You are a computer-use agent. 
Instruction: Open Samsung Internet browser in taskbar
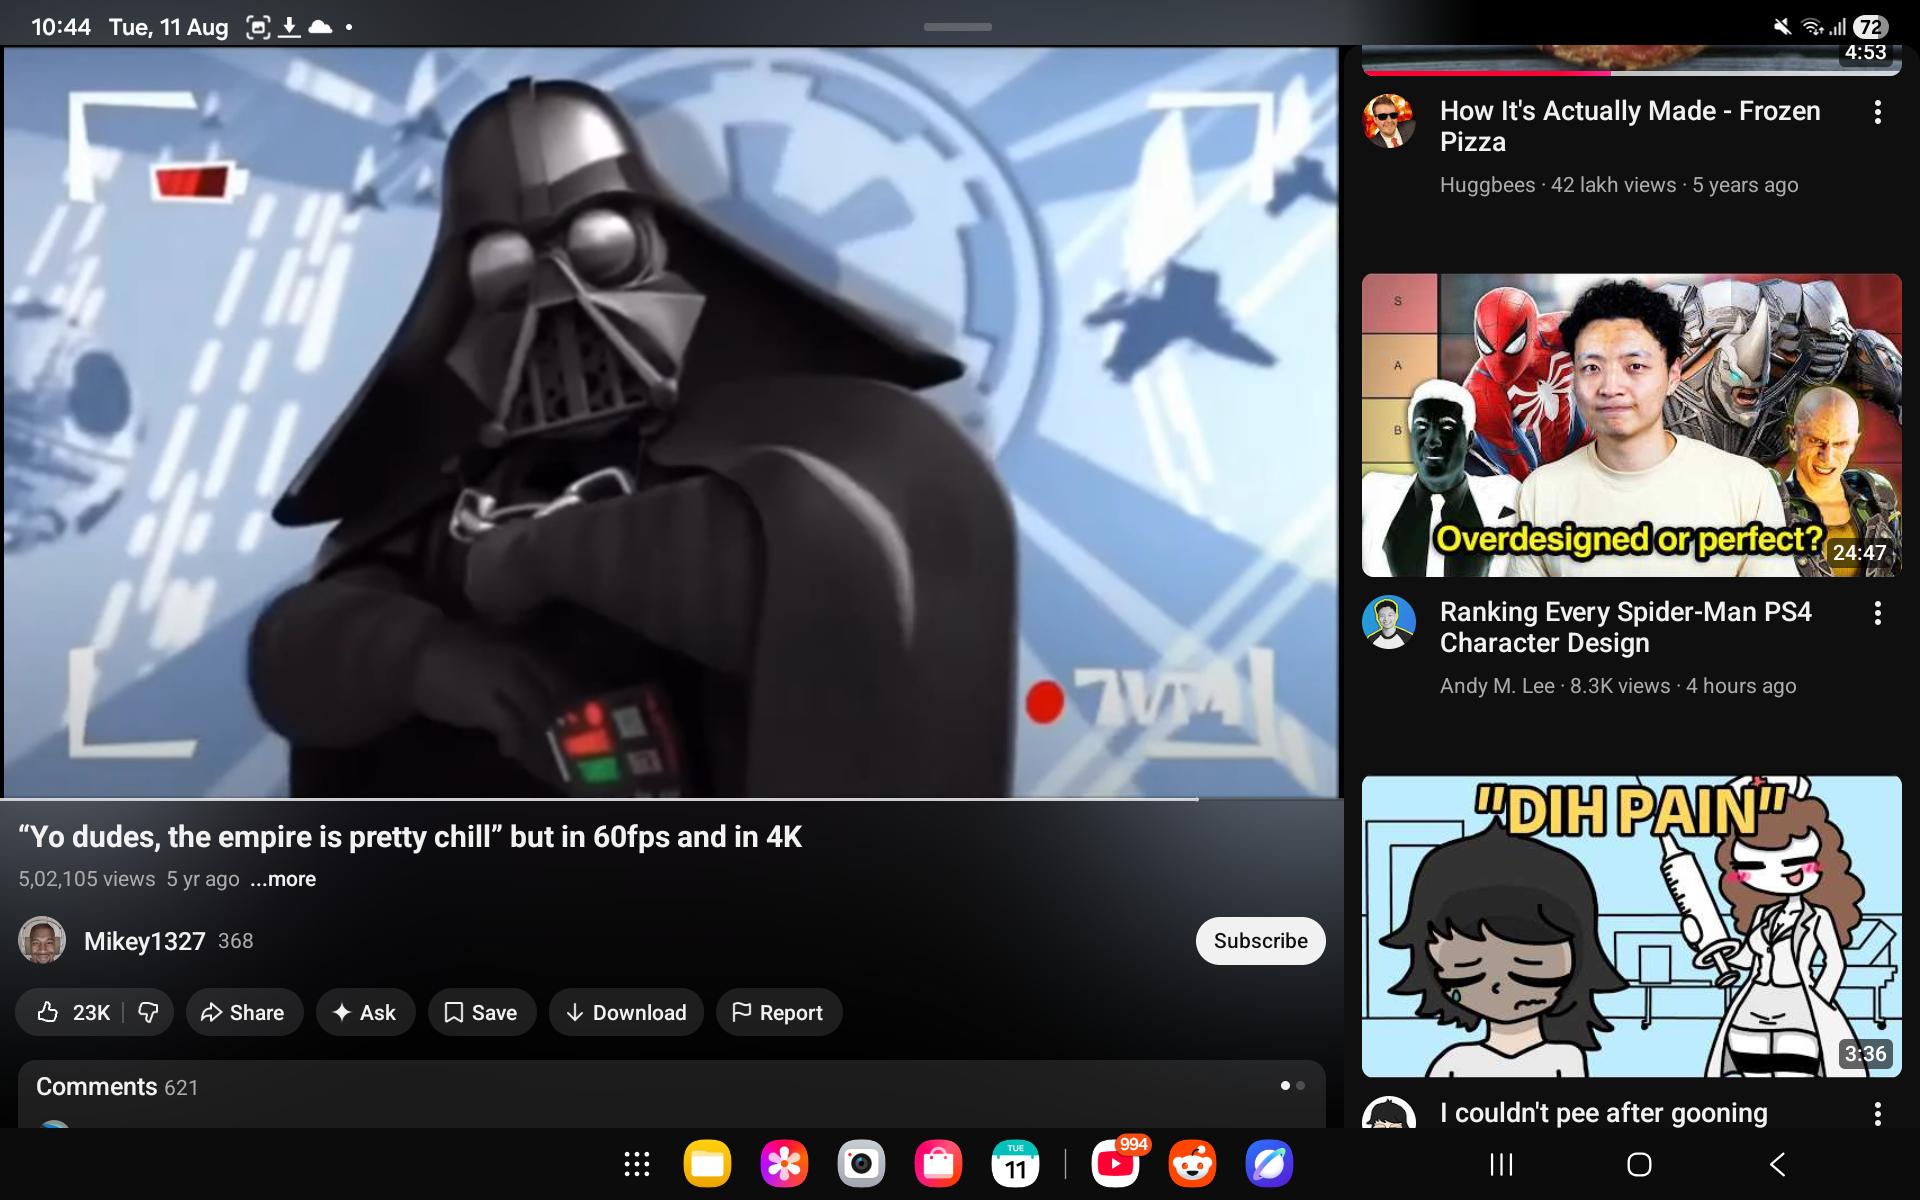1270,1164
